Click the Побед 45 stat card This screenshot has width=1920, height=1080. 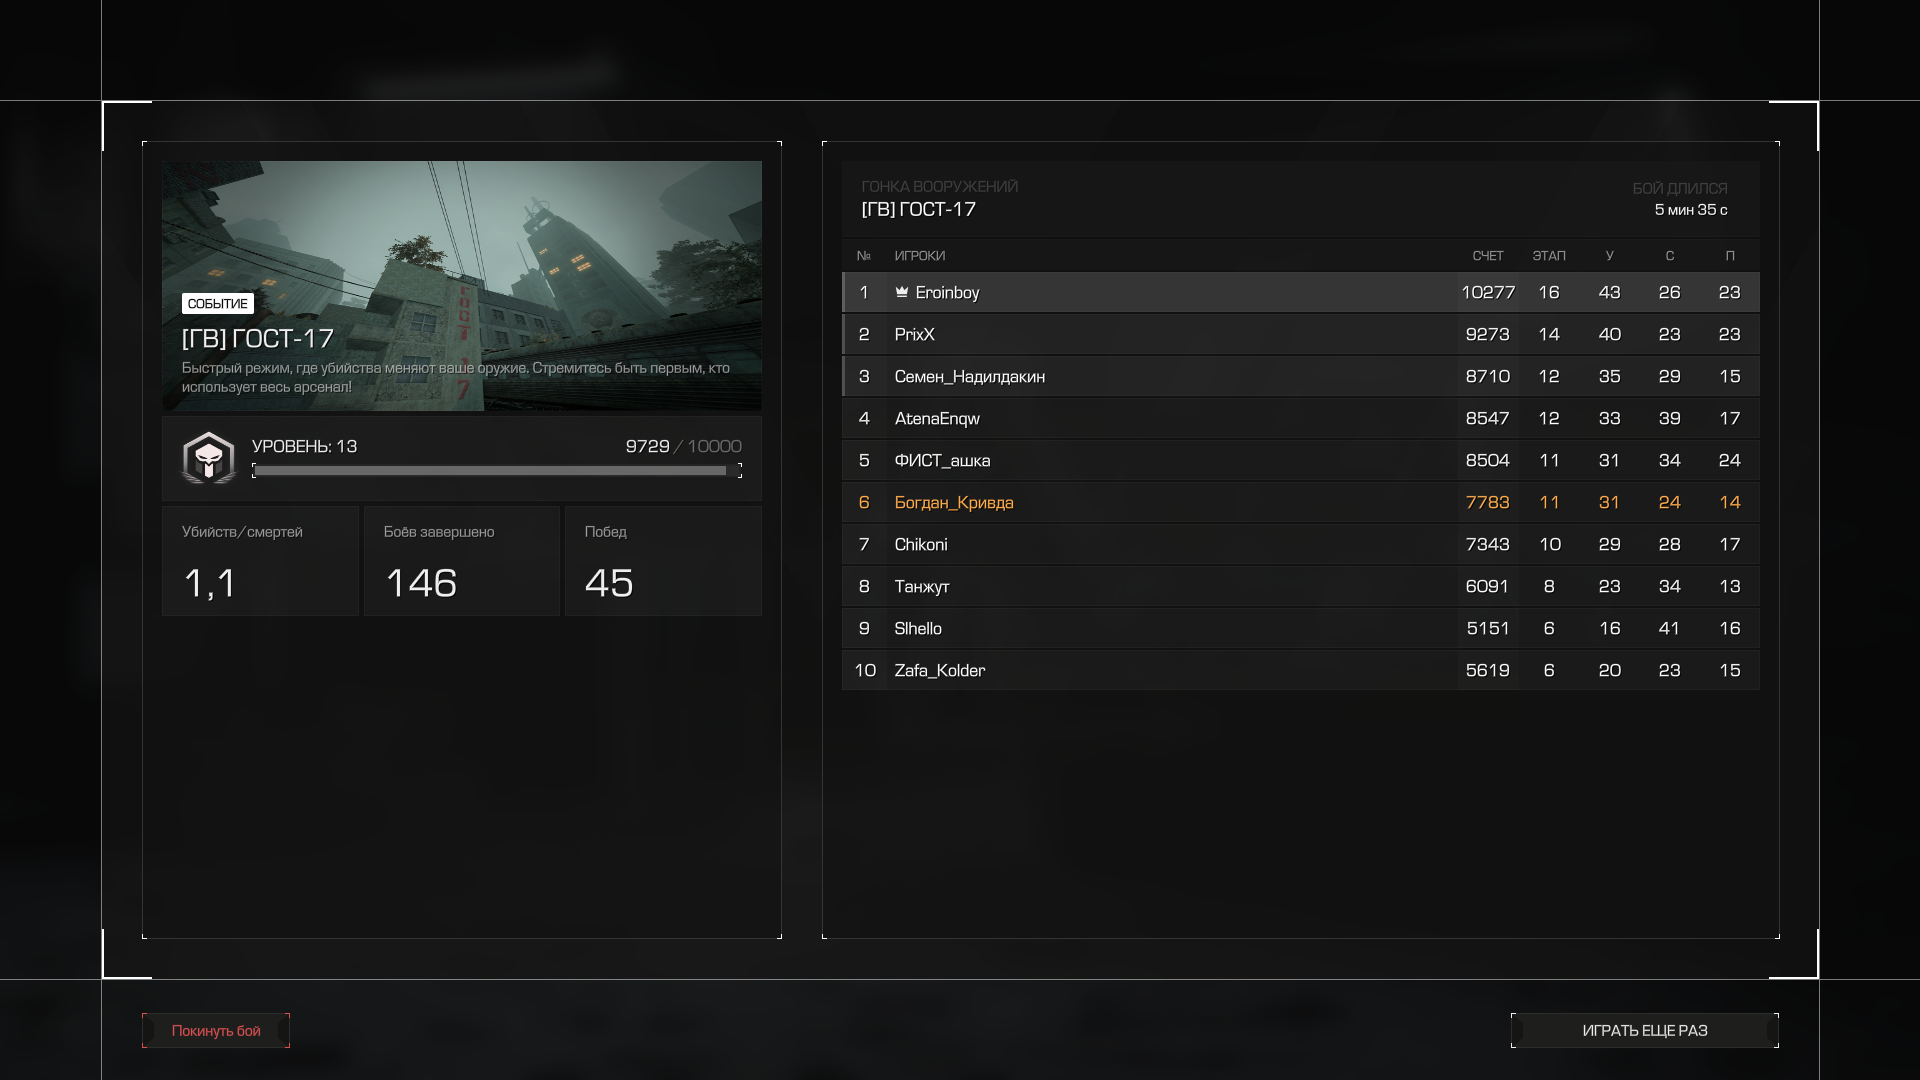point(663,561)
